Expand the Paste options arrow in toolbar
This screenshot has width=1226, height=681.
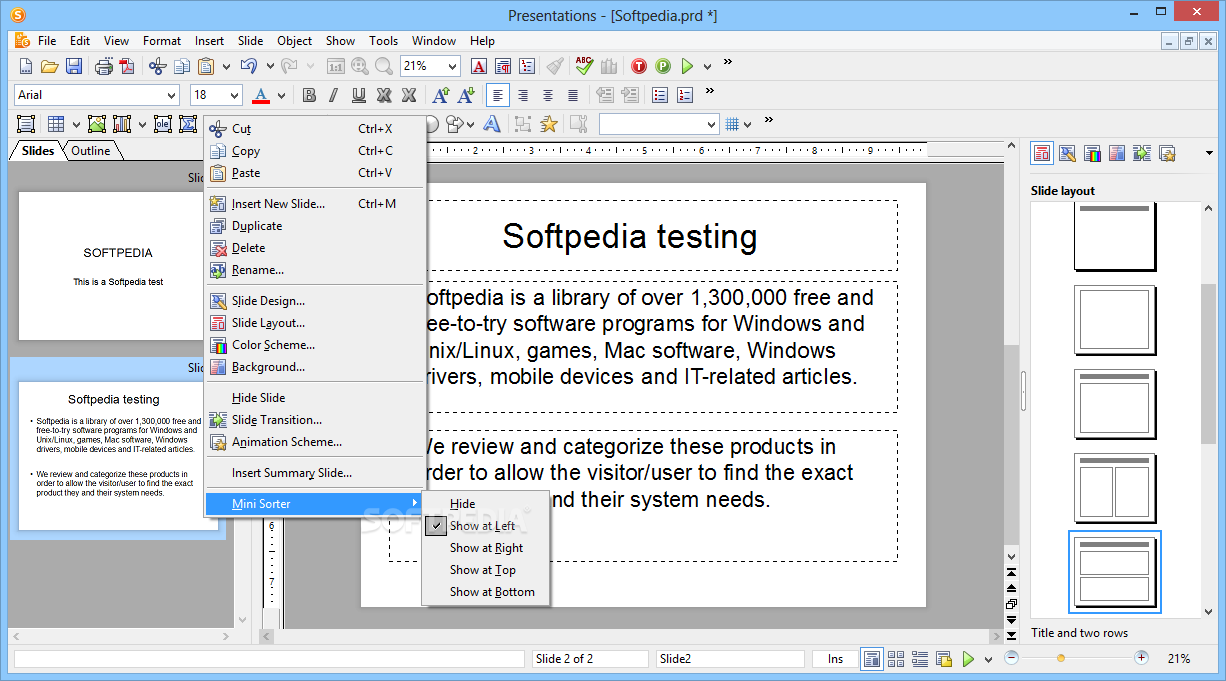tap(227, 67)
